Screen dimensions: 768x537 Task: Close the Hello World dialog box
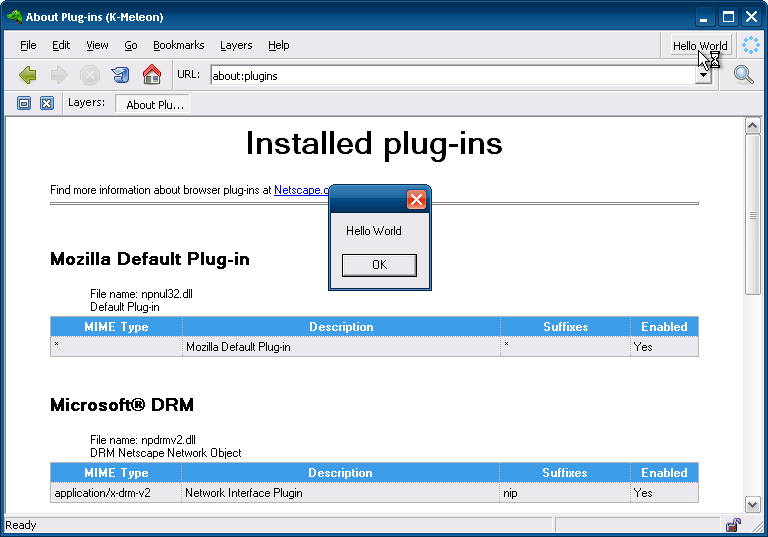[416, 200]
